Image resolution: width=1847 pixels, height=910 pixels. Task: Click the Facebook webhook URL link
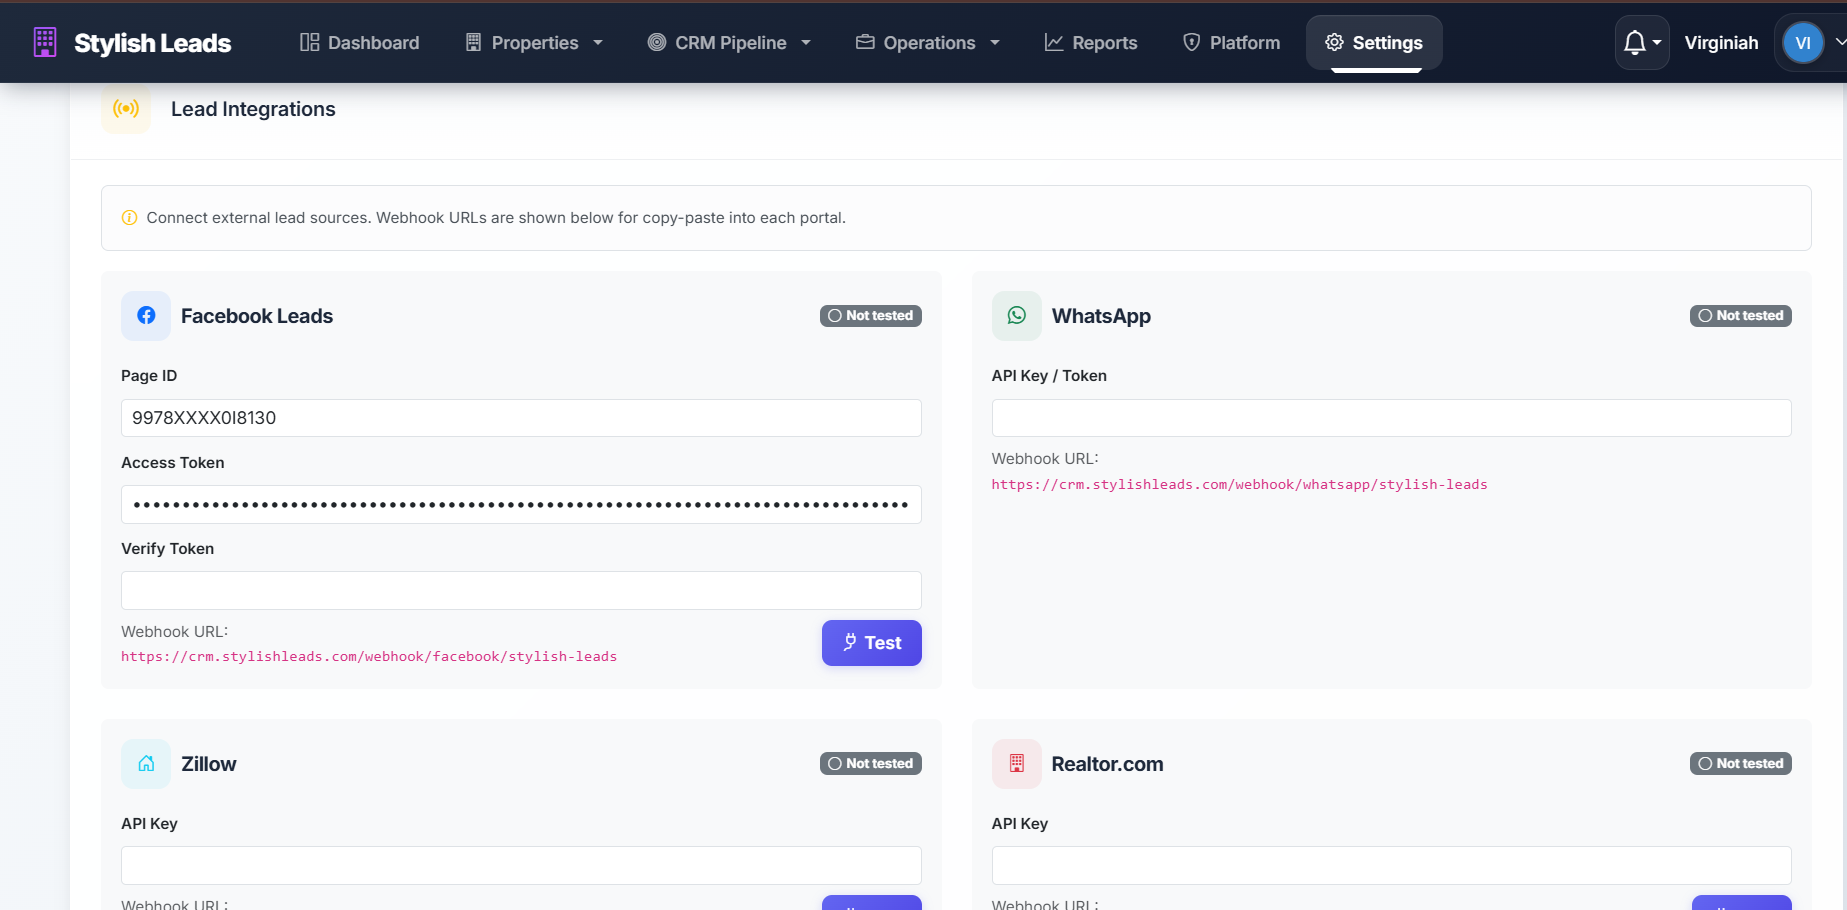click(x=369, y=657)
